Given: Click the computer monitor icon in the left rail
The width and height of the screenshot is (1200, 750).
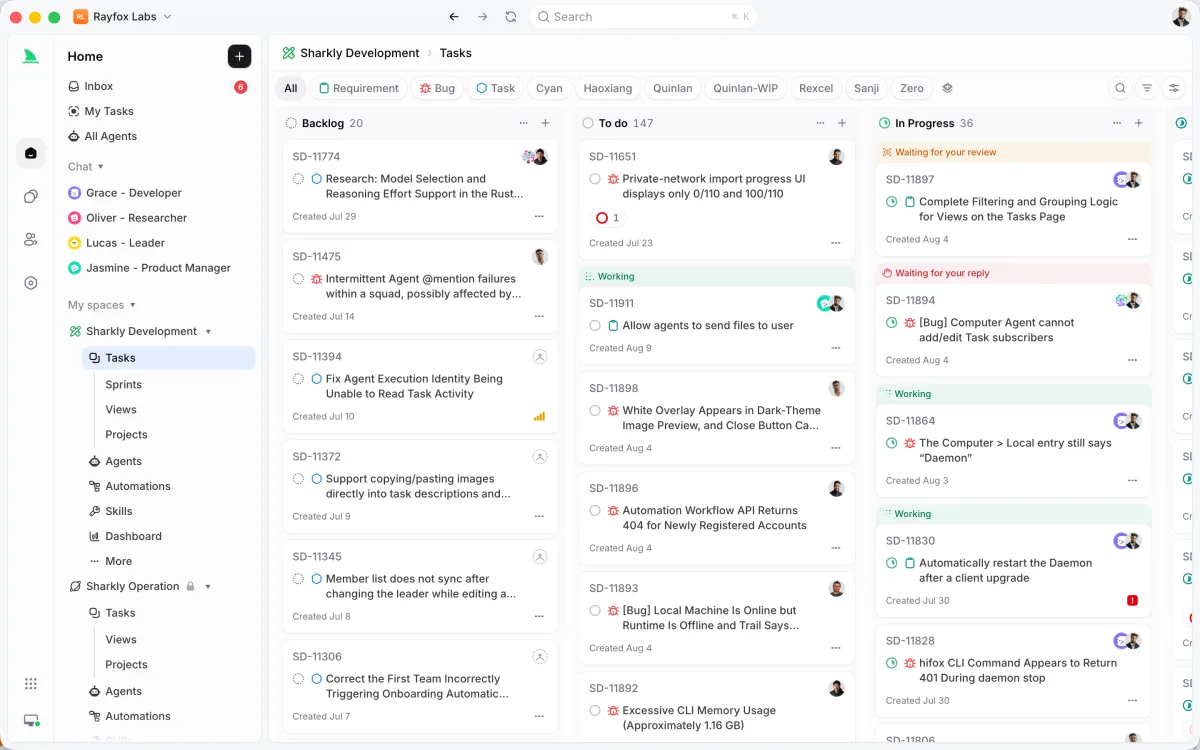Looking at the screenshot, I should [31, 720].
